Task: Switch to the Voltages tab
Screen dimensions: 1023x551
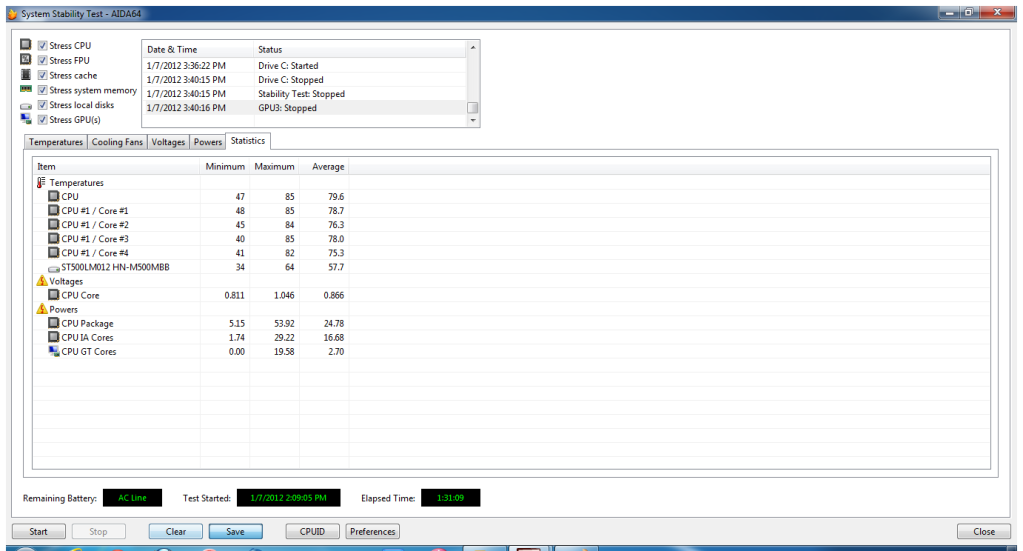Action: coord(168,142)
